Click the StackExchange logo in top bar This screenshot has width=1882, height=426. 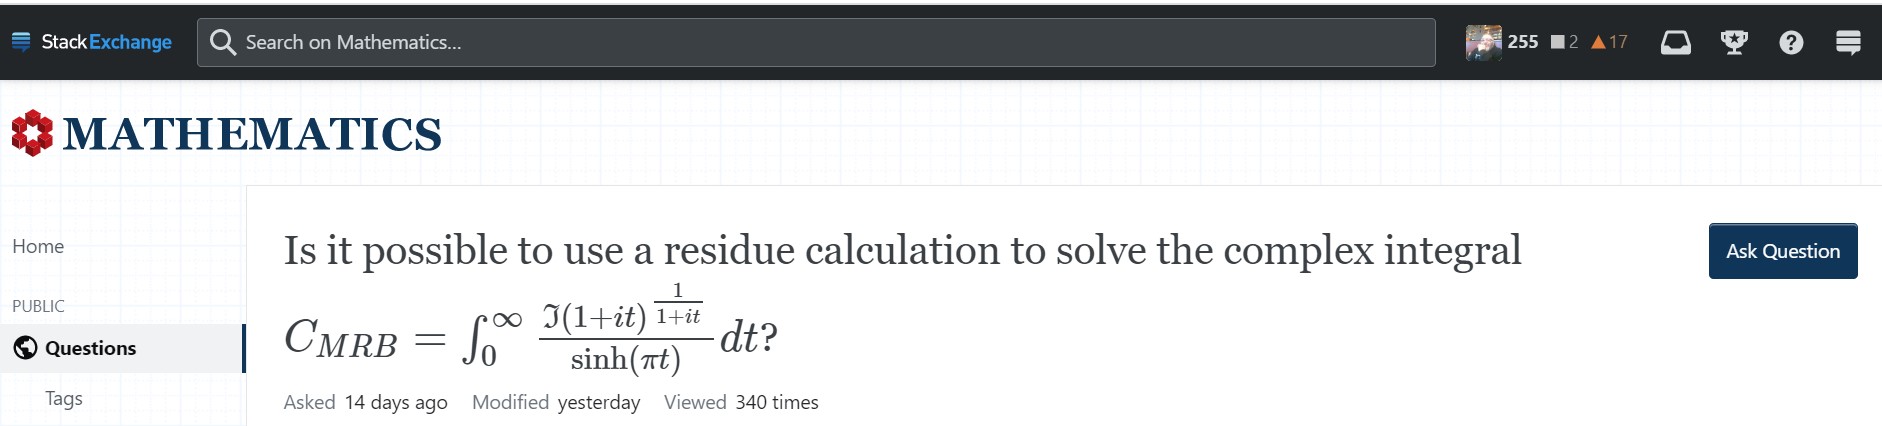tap(92, 42)
